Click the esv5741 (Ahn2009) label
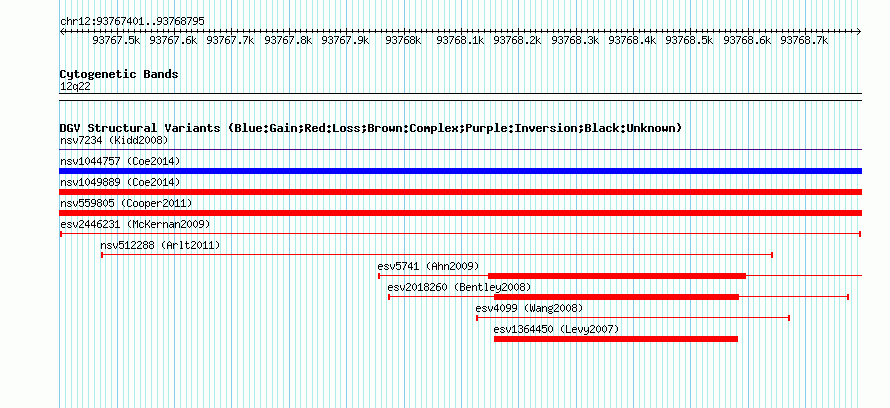 click(x=428, y=266)
